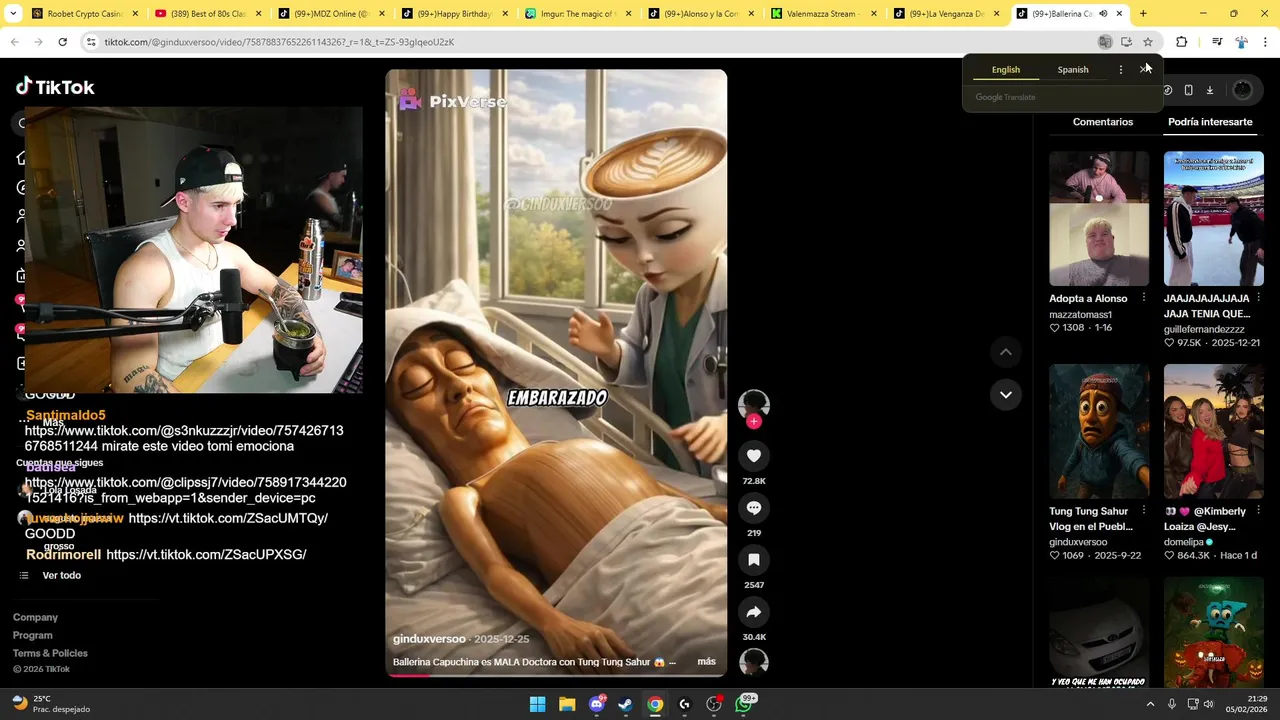Open the TikTok profile avatar at top right
This screenshot has width=1280, height=720.
(x=1242, y=90)
